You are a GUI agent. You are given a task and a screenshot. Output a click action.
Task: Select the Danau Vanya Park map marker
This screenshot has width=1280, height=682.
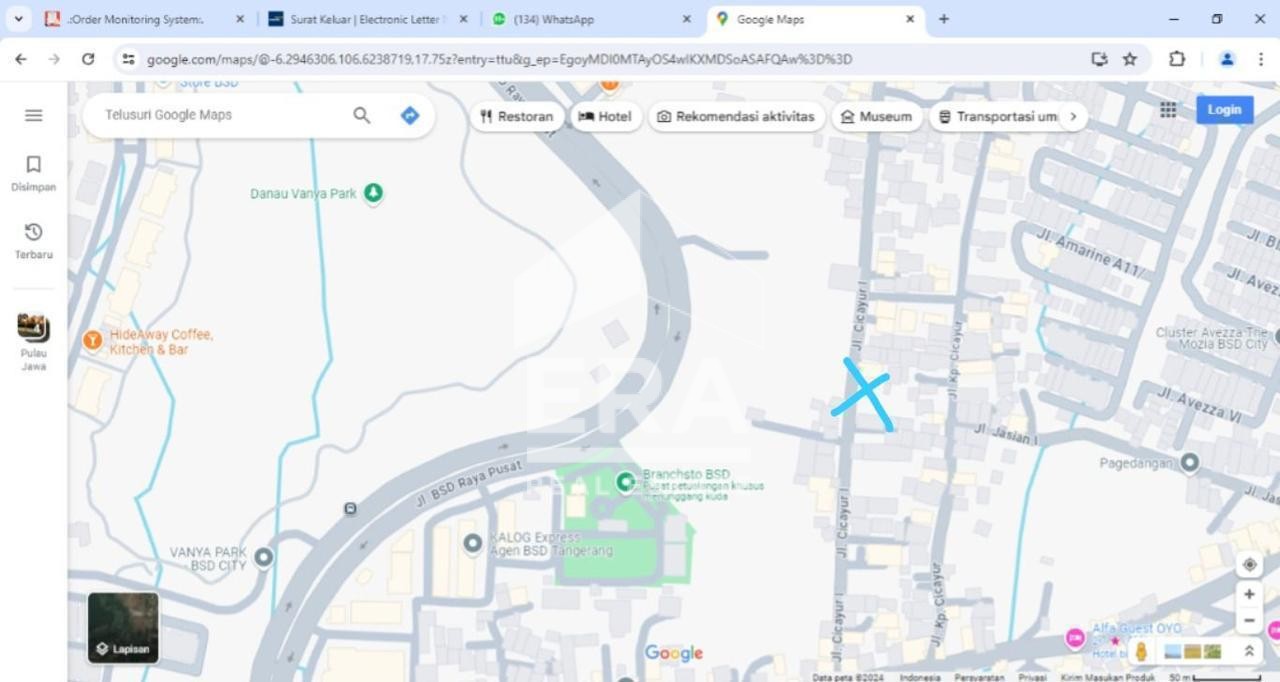(373, 192)
